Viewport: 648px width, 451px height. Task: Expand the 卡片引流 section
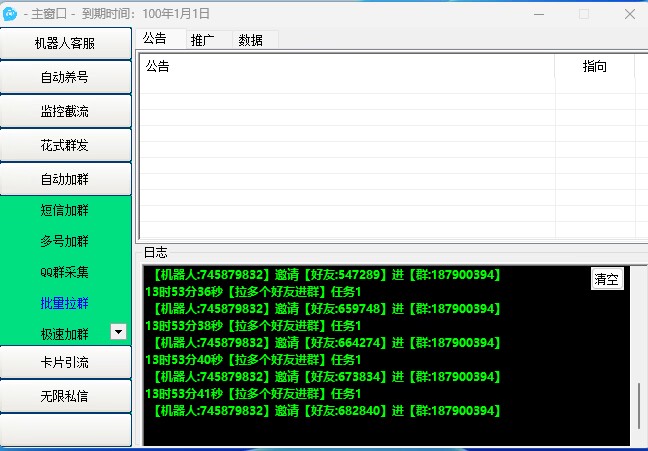[66, 362]
